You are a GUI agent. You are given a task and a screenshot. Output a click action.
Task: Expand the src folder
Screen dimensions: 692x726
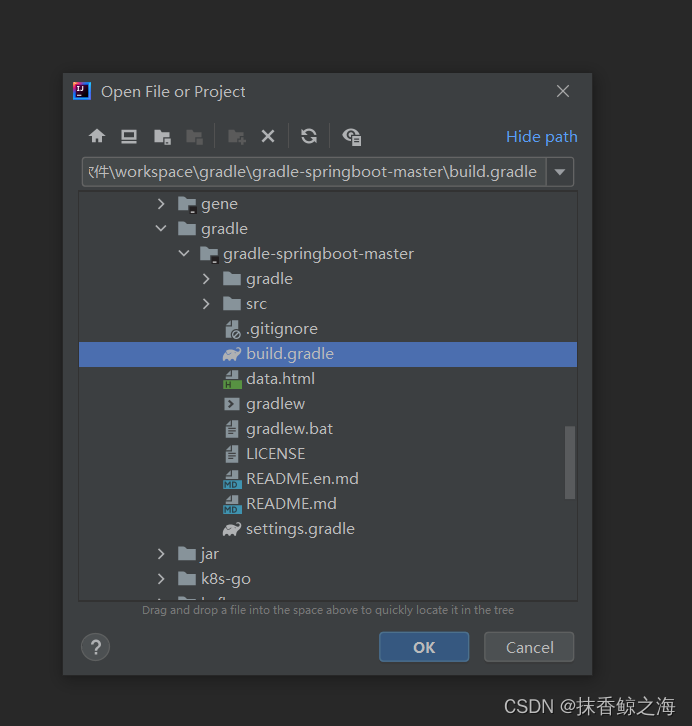[x=206, y=304]
